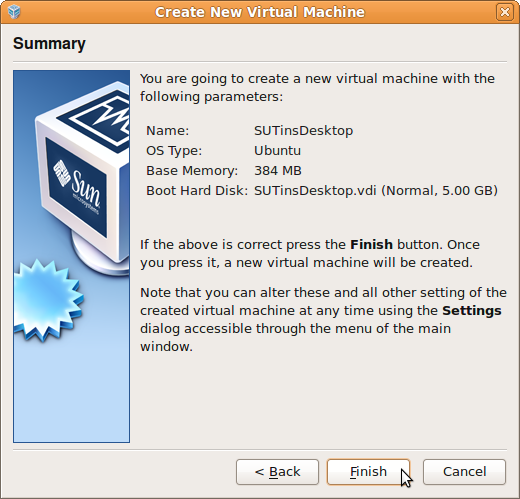Click the Base Memory: label

point(192,171)
